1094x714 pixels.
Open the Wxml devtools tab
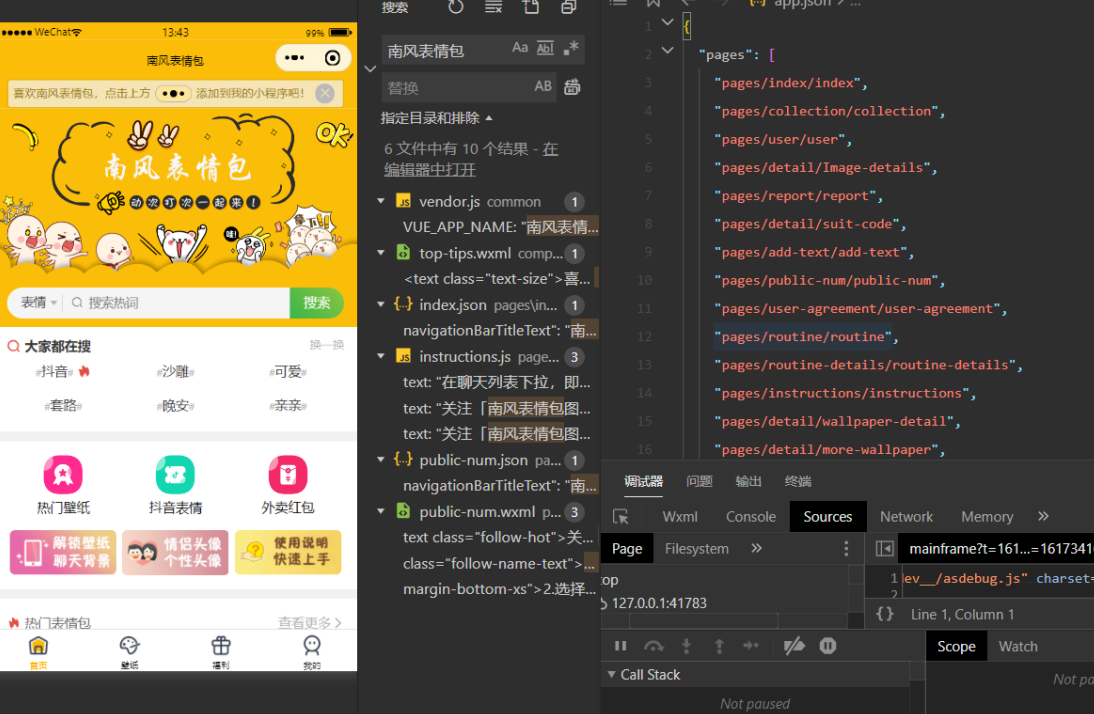(x=680, y=516)
